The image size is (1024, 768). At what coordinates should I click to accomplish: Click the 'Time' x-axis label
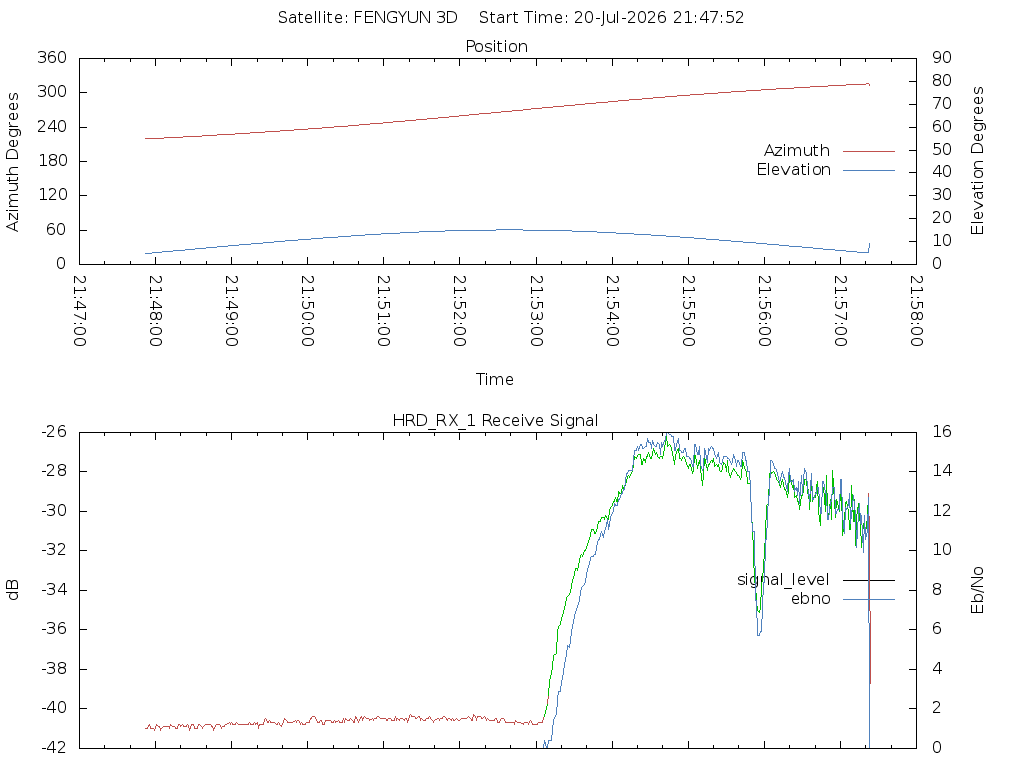[x=494, y=379]
